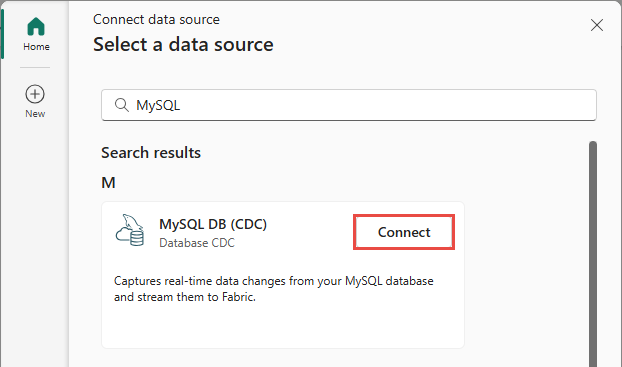Close the Connect data source dialog
The image size is (622, 367).
coord(597,25)
